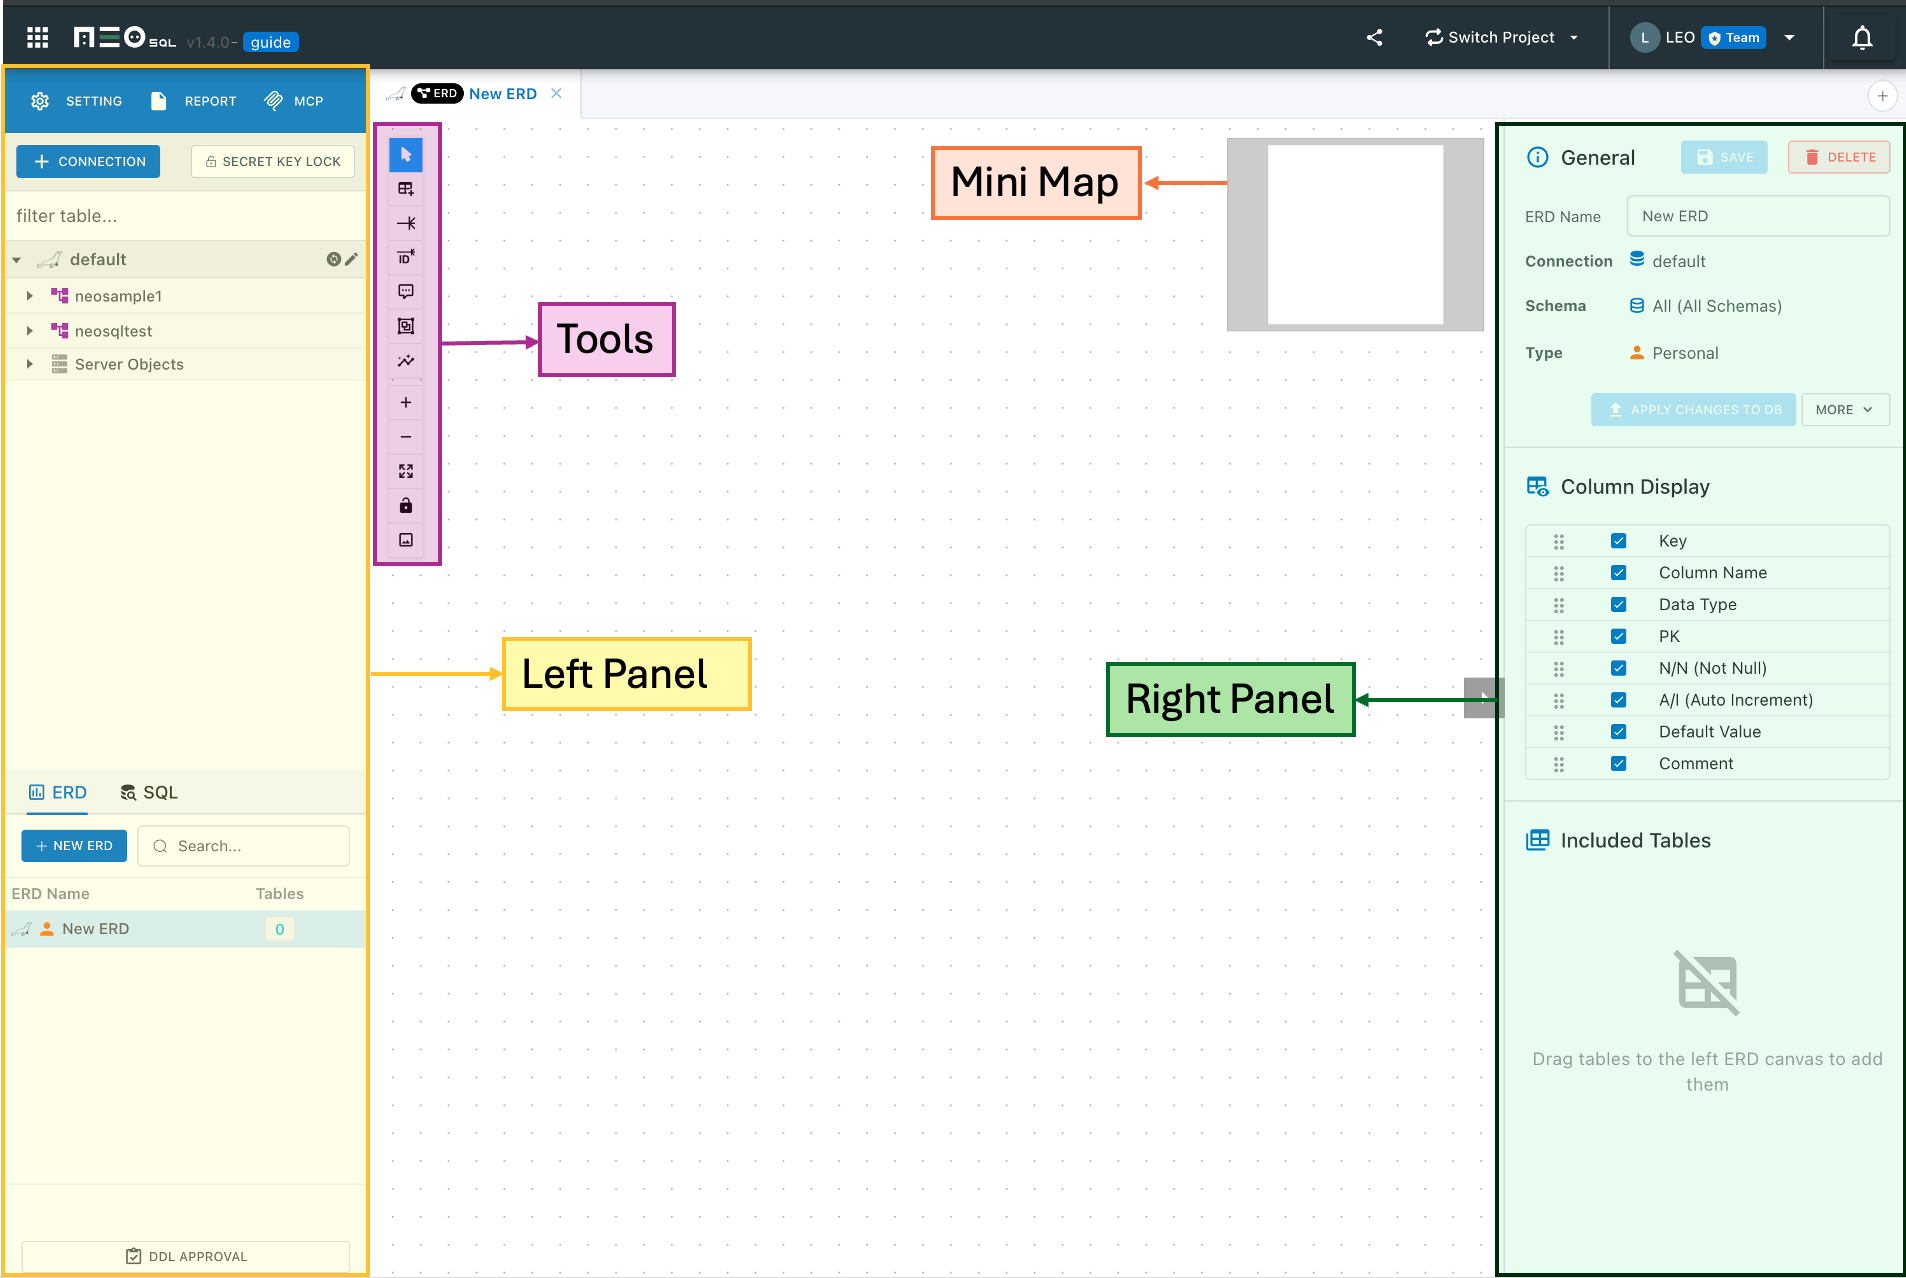This screenshot has height=1278, width=1906.
Task: Click the Mini Map thumbnail
Action: (1355, 235)
